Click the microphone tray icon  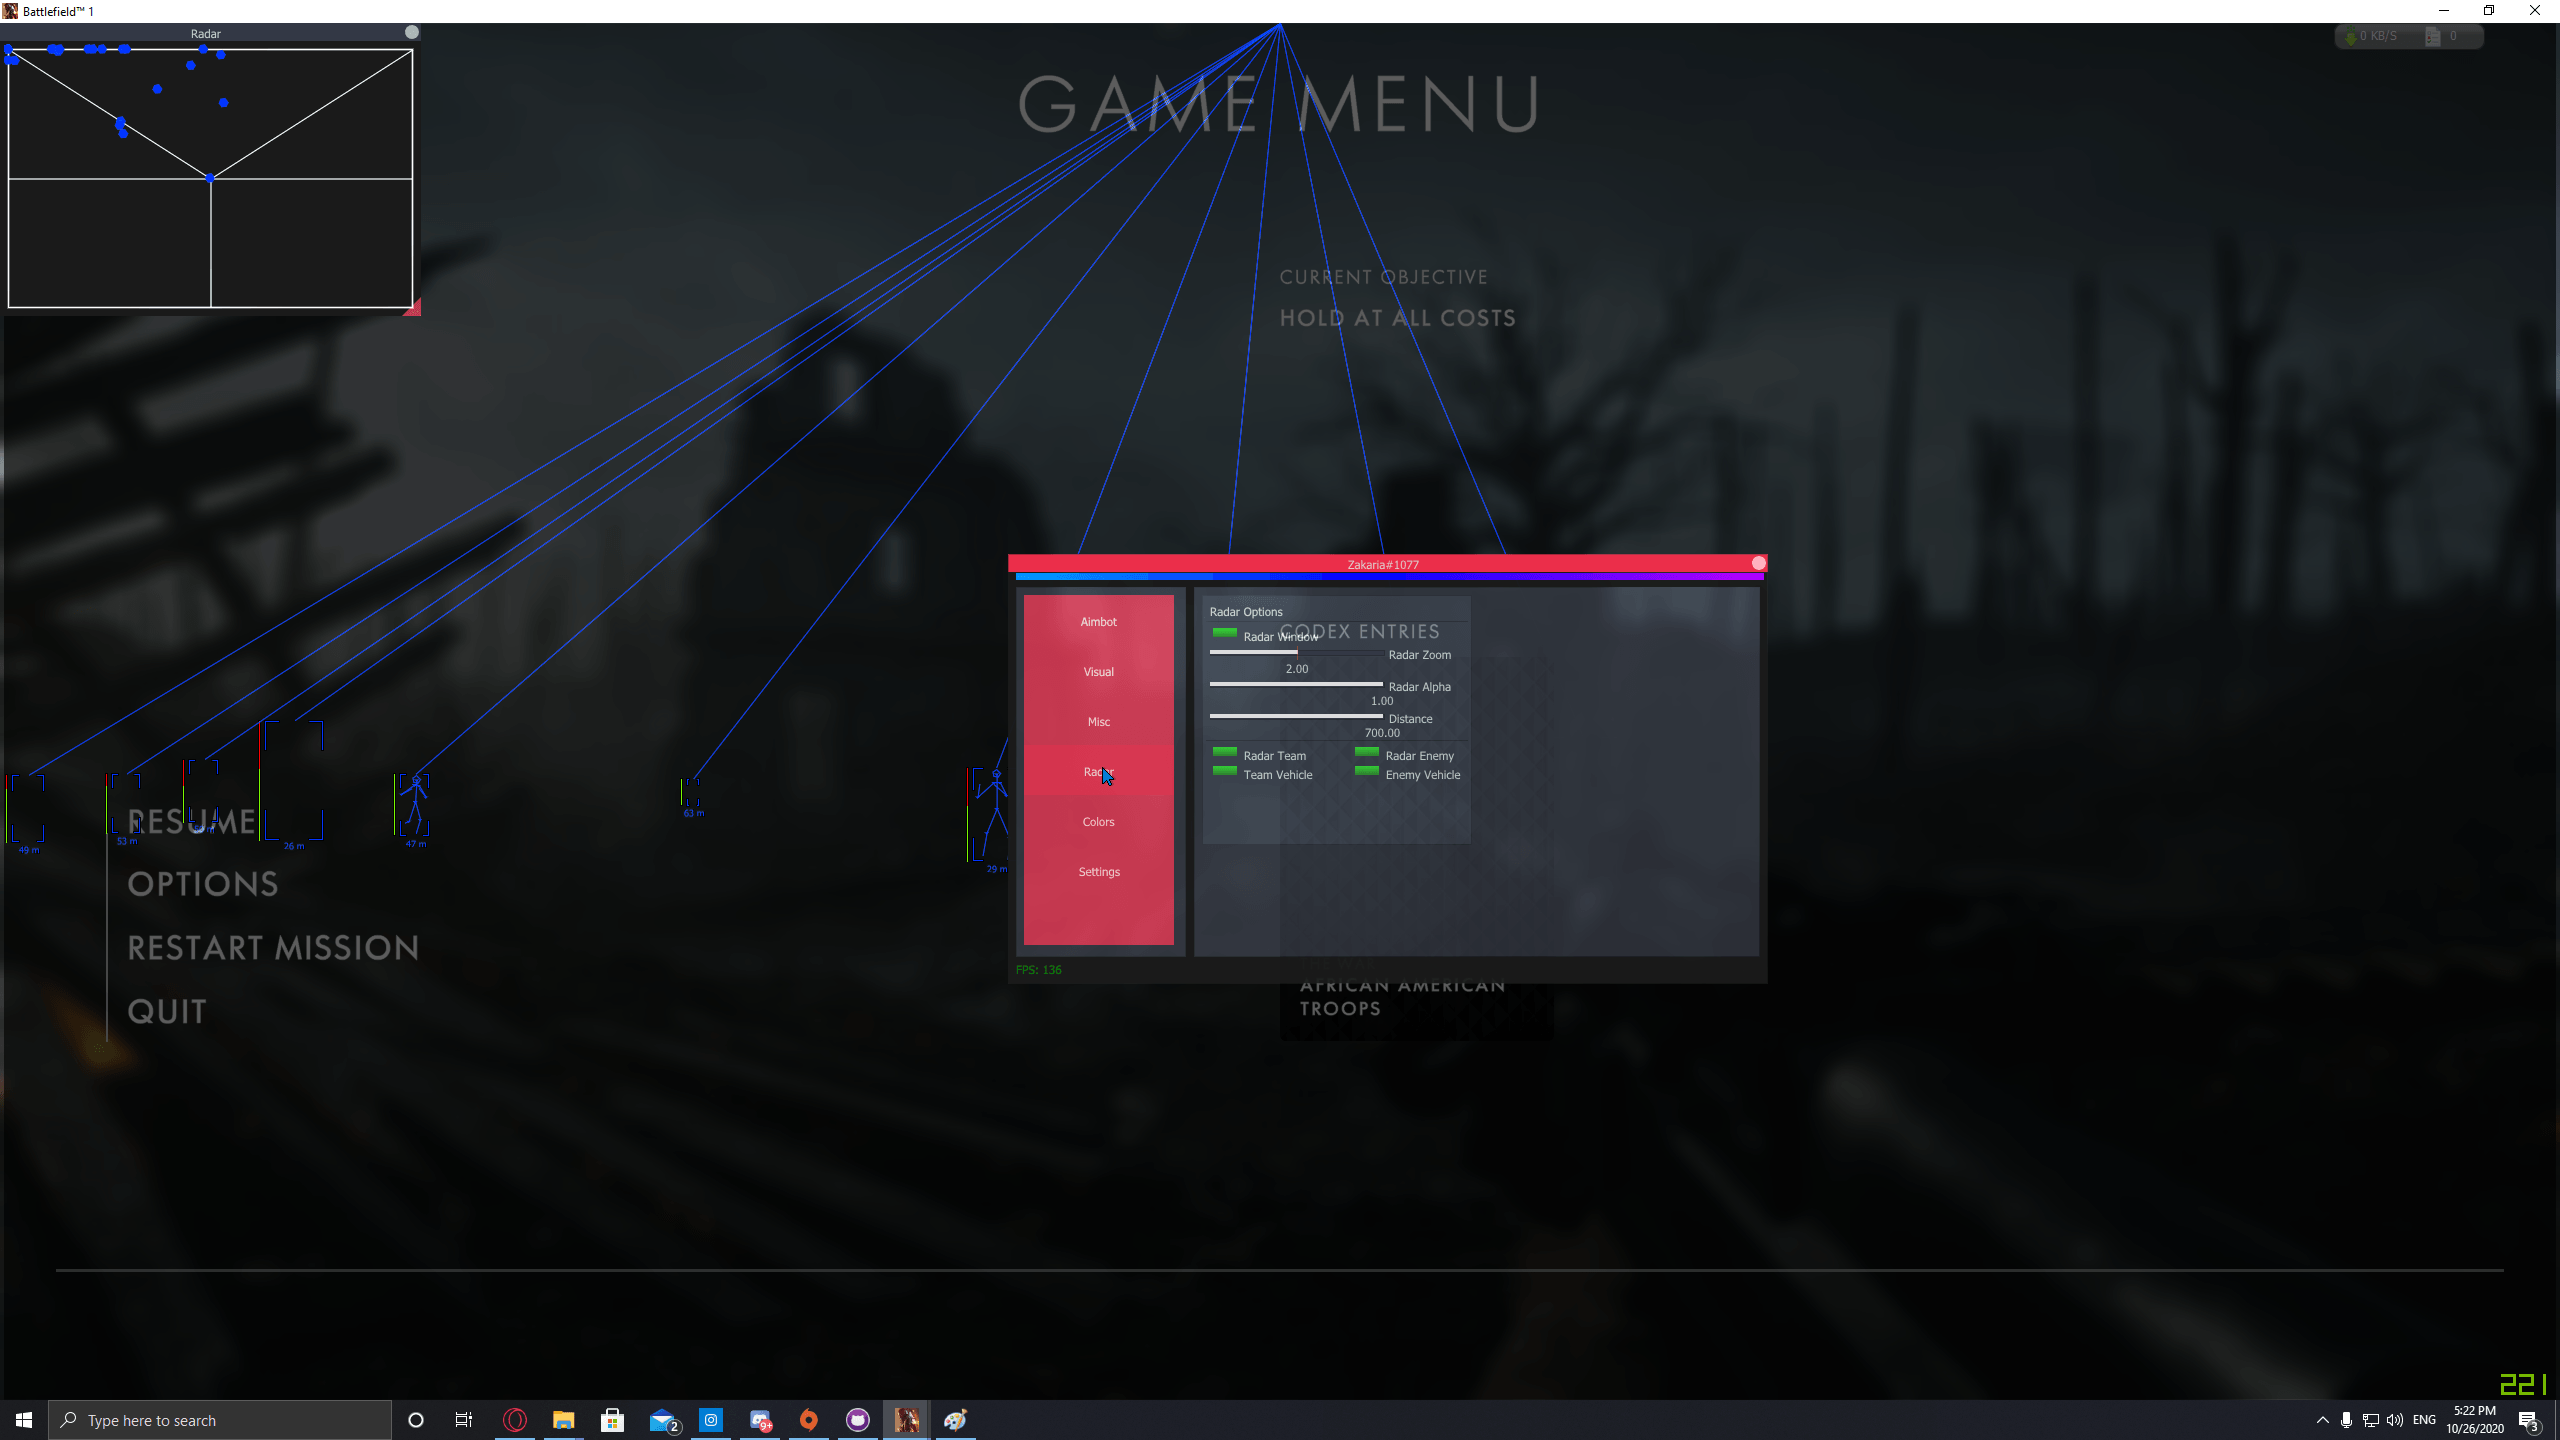[x=2346, y=1420]
